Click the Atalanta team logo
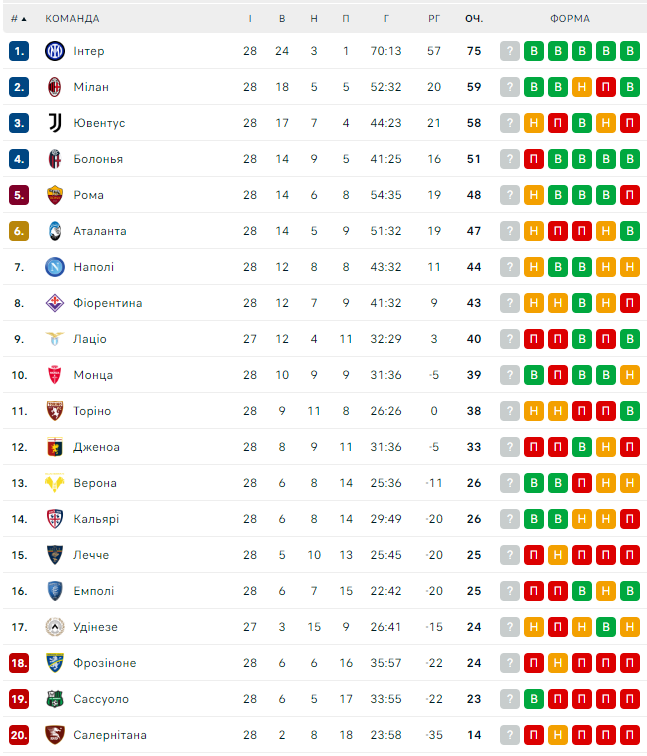Screen dimensions: 647x756 54,231
